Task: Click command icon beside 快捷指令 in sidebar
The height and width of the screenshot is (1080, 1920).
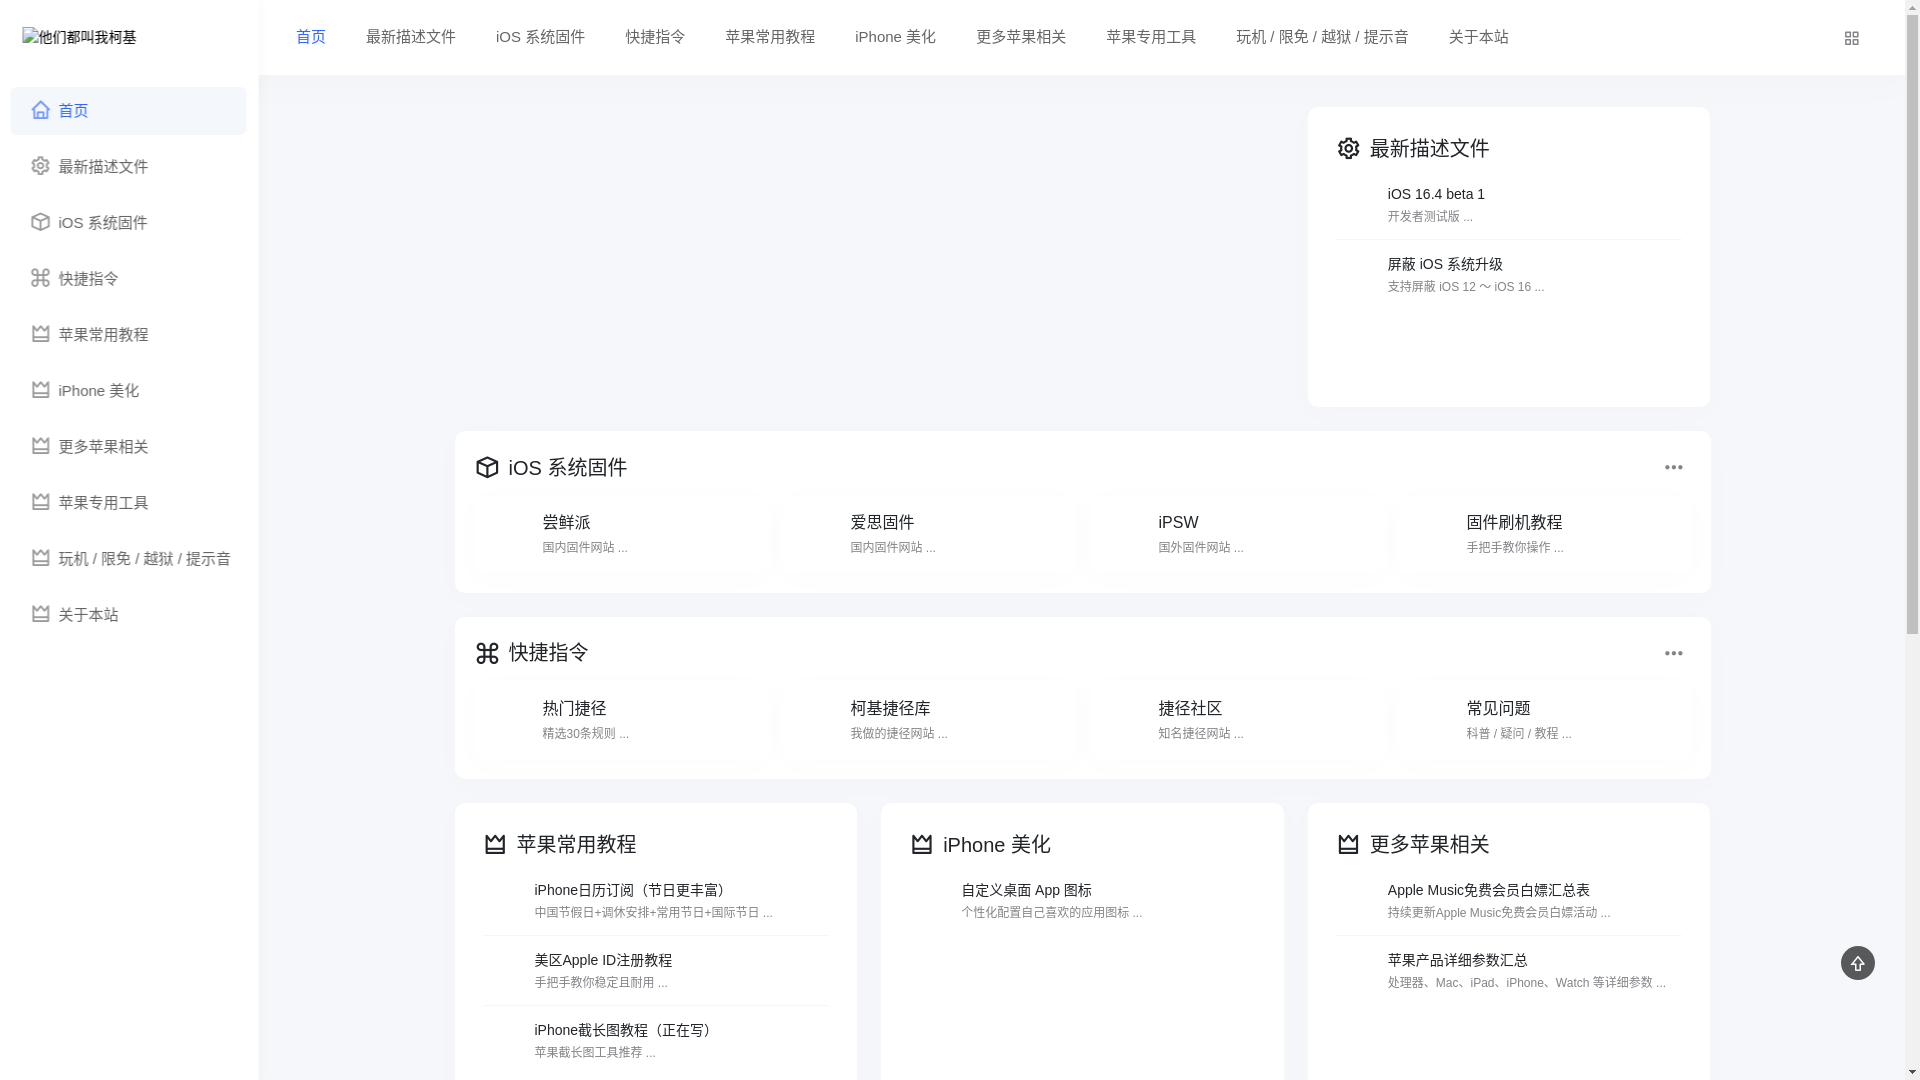Action: pos(40,278)
